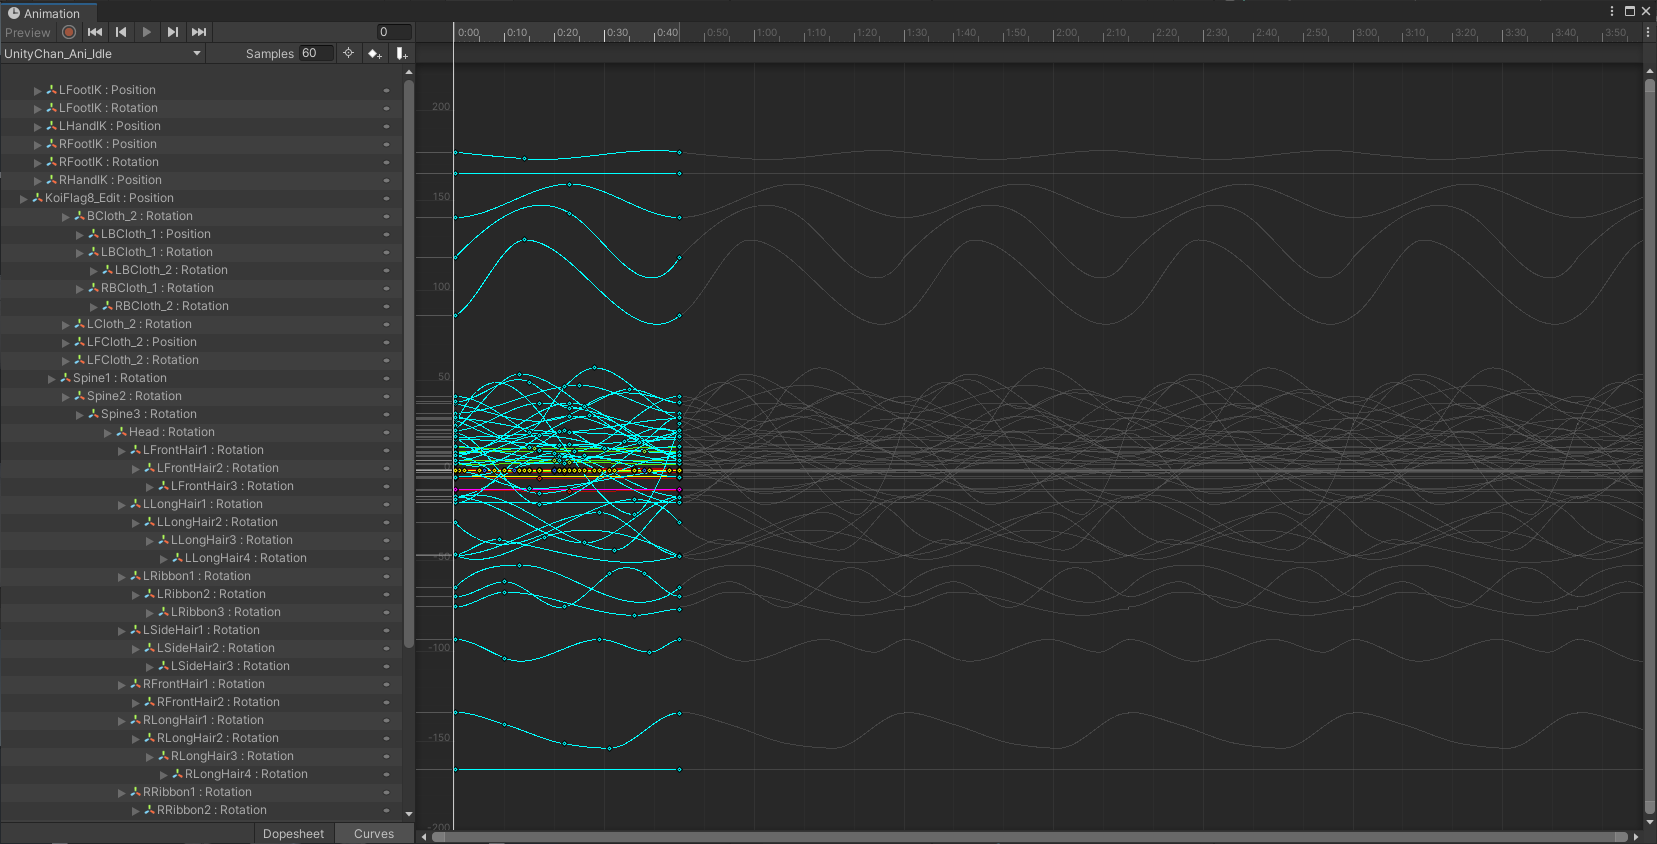Image resolution: width=1657 pixels, height=844 pixels.
Task: Add animation event icon
Action: click(x=401, y=53)
